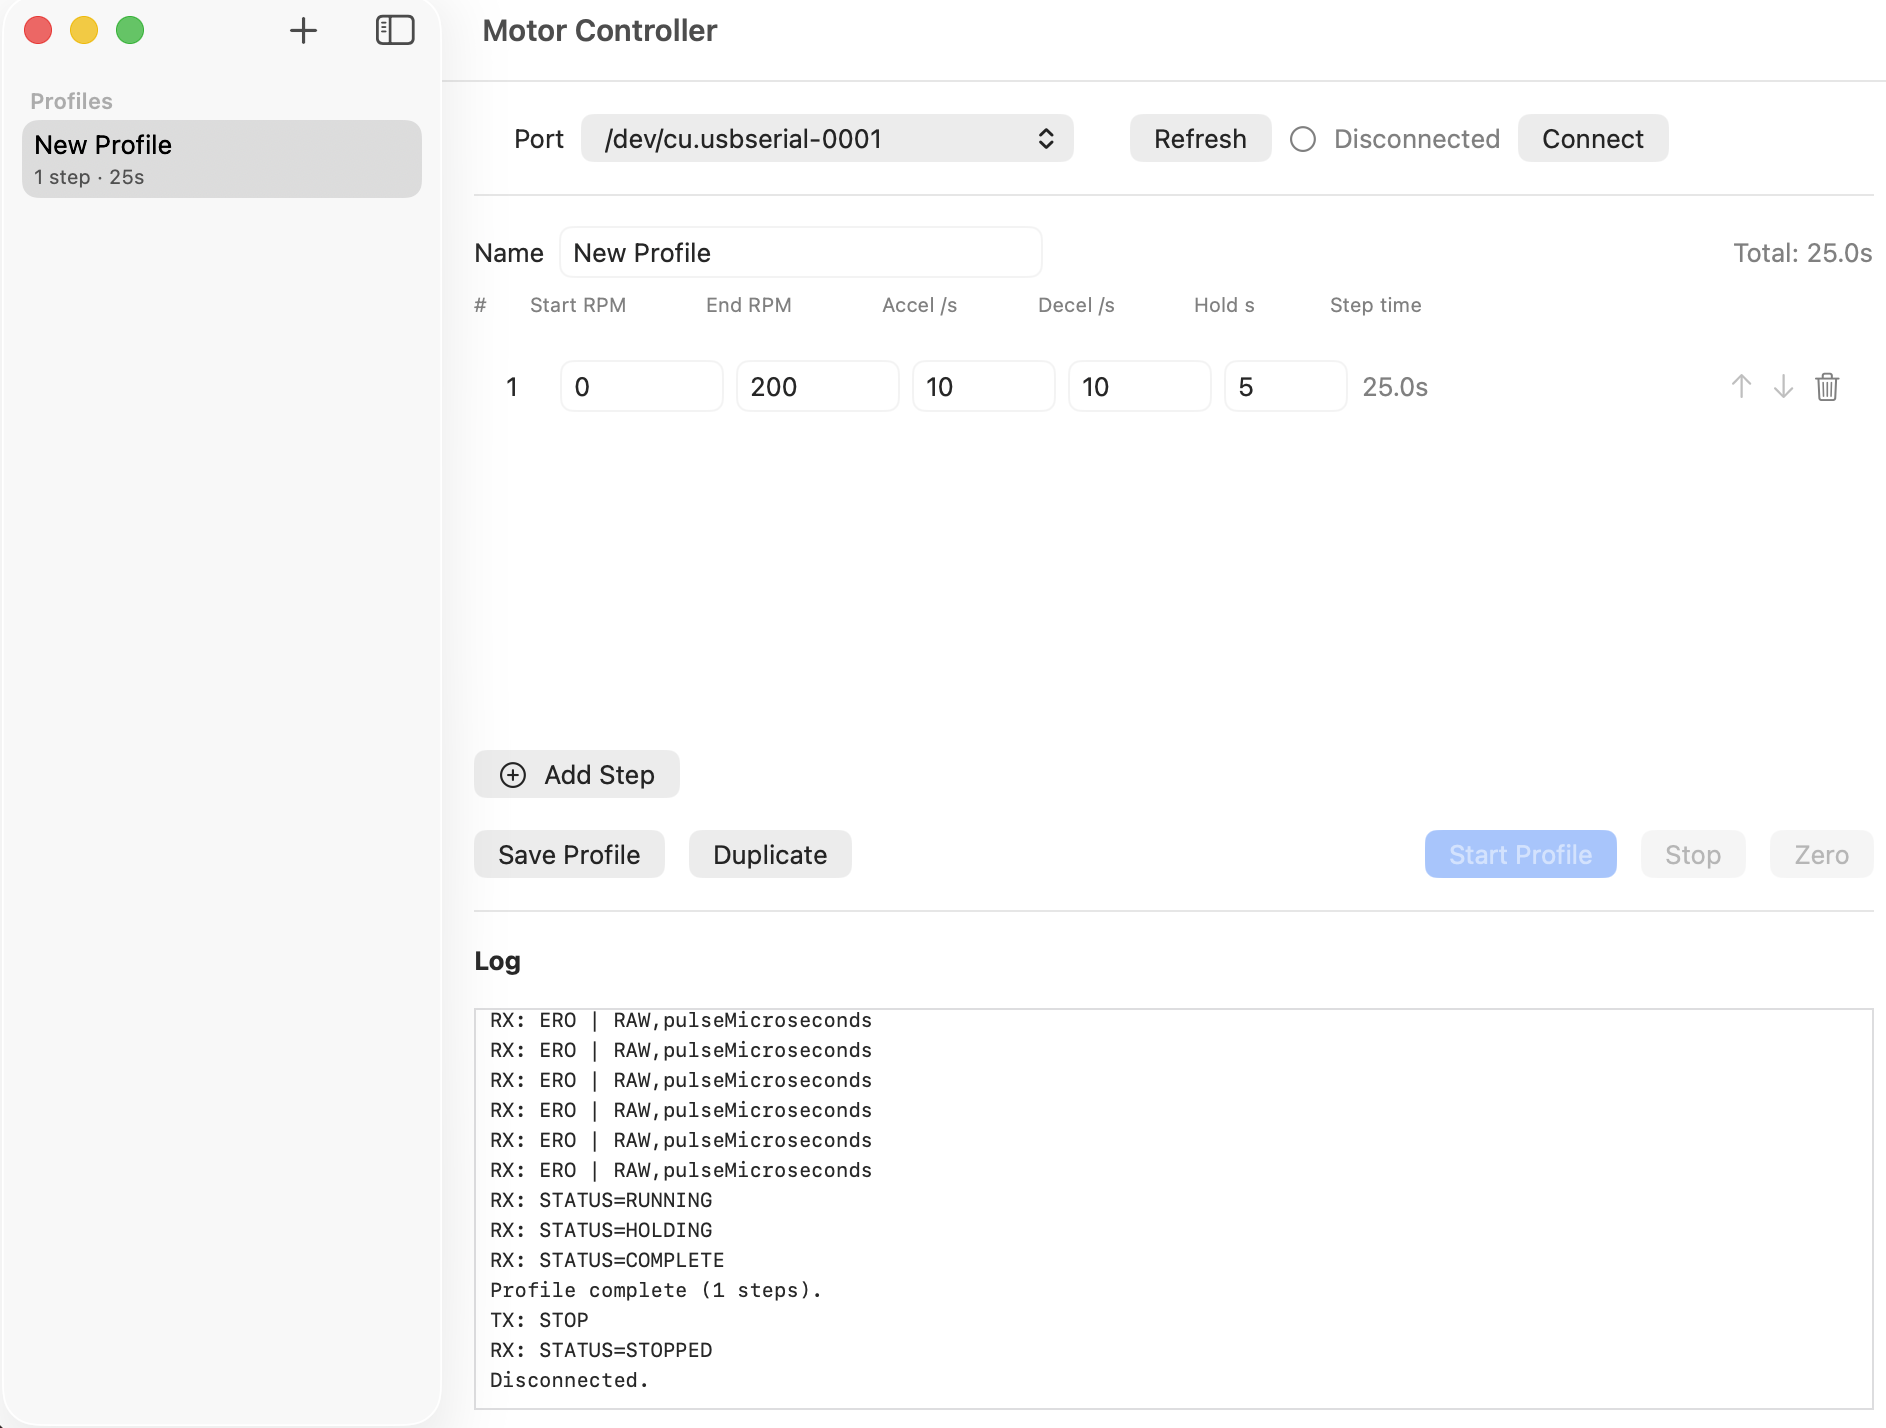The image size is (1886, 1428).
Task: Click the Disconnected status indicator circle
Action: pyautogui.click(x=1303, y=139)
